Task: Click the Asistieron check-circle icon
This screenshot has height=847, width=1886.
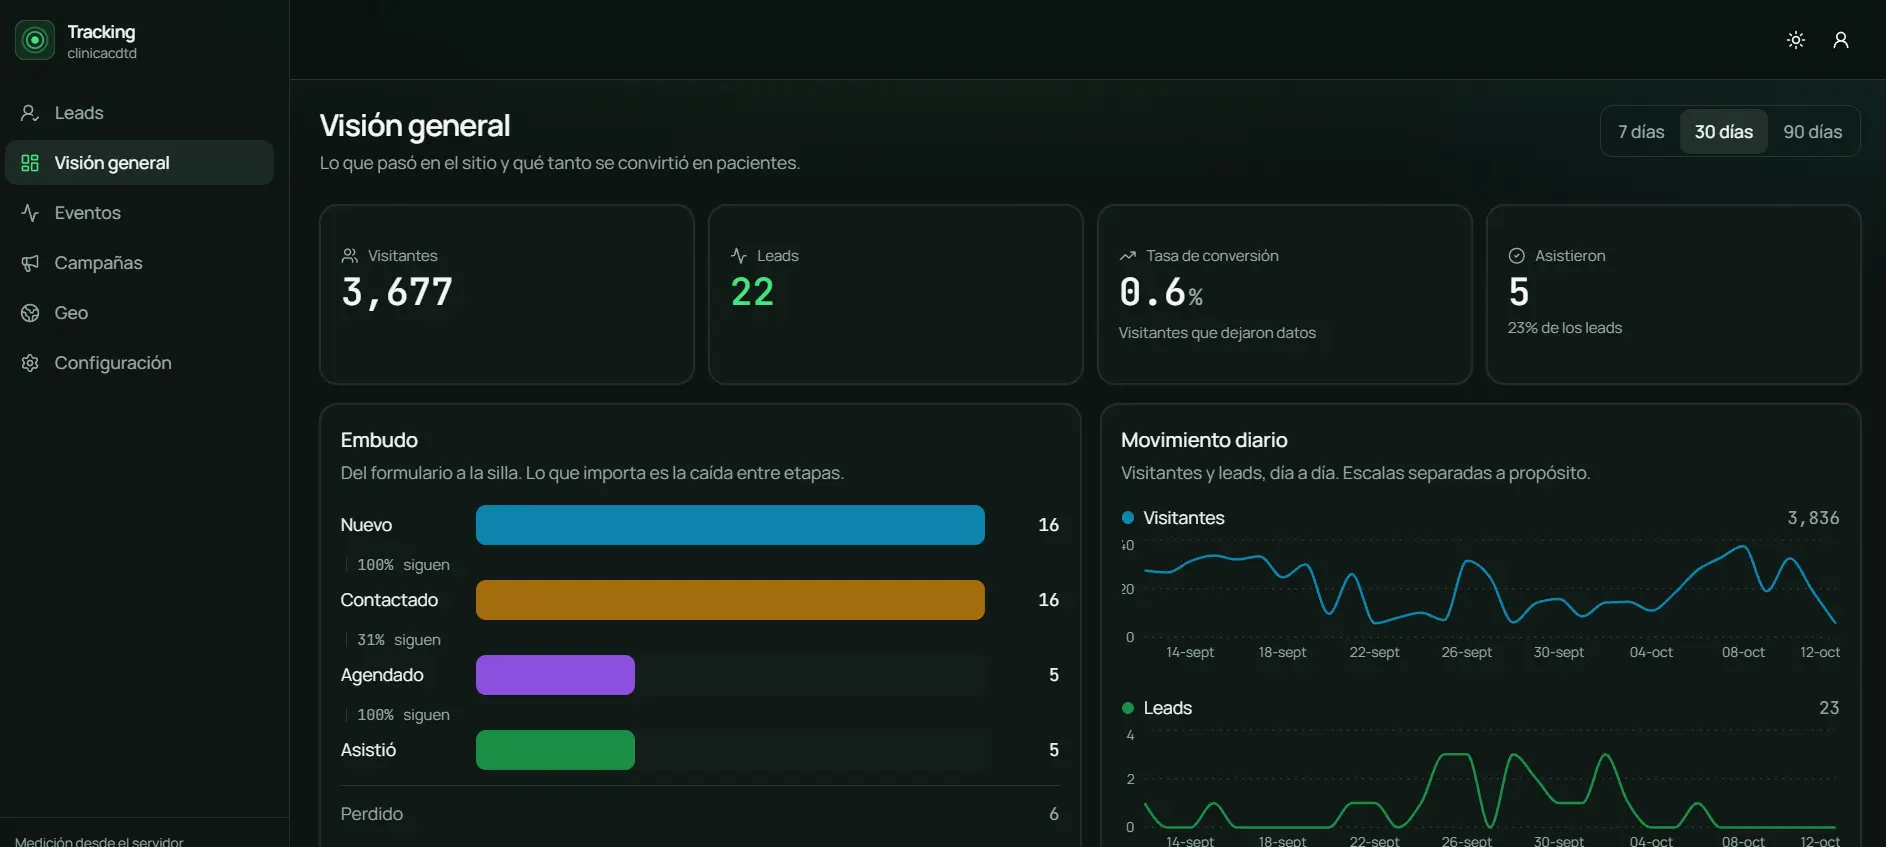Action: [1517, 256]
